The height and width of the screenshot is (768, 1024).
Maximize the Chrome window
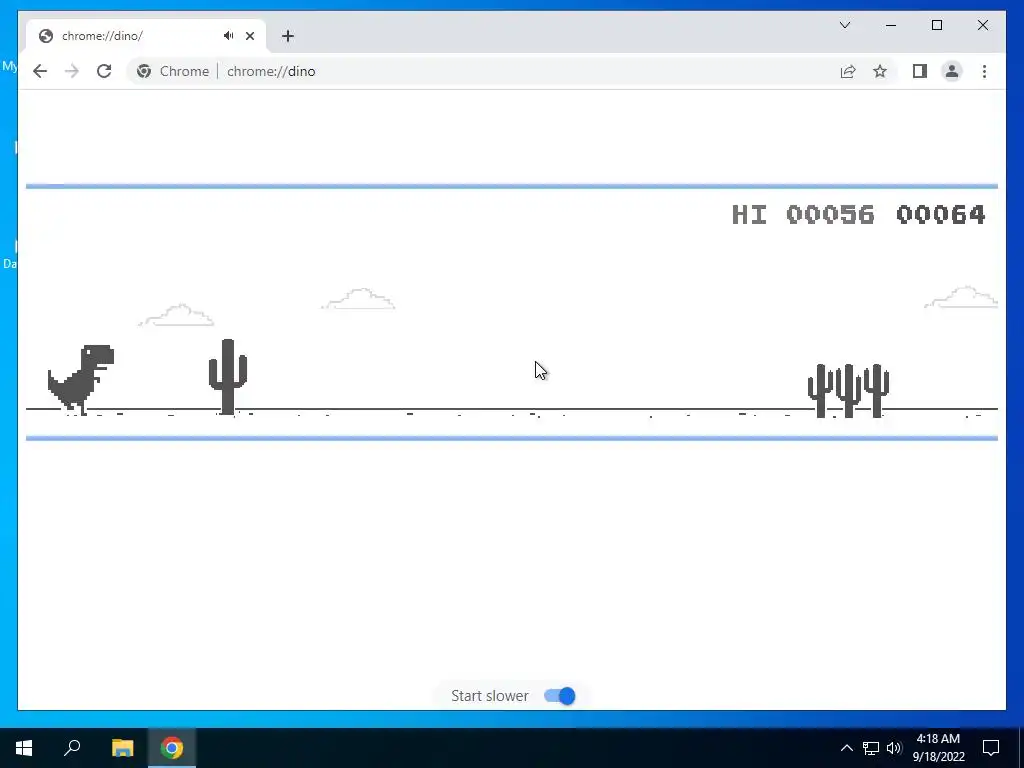pos(936,25)
